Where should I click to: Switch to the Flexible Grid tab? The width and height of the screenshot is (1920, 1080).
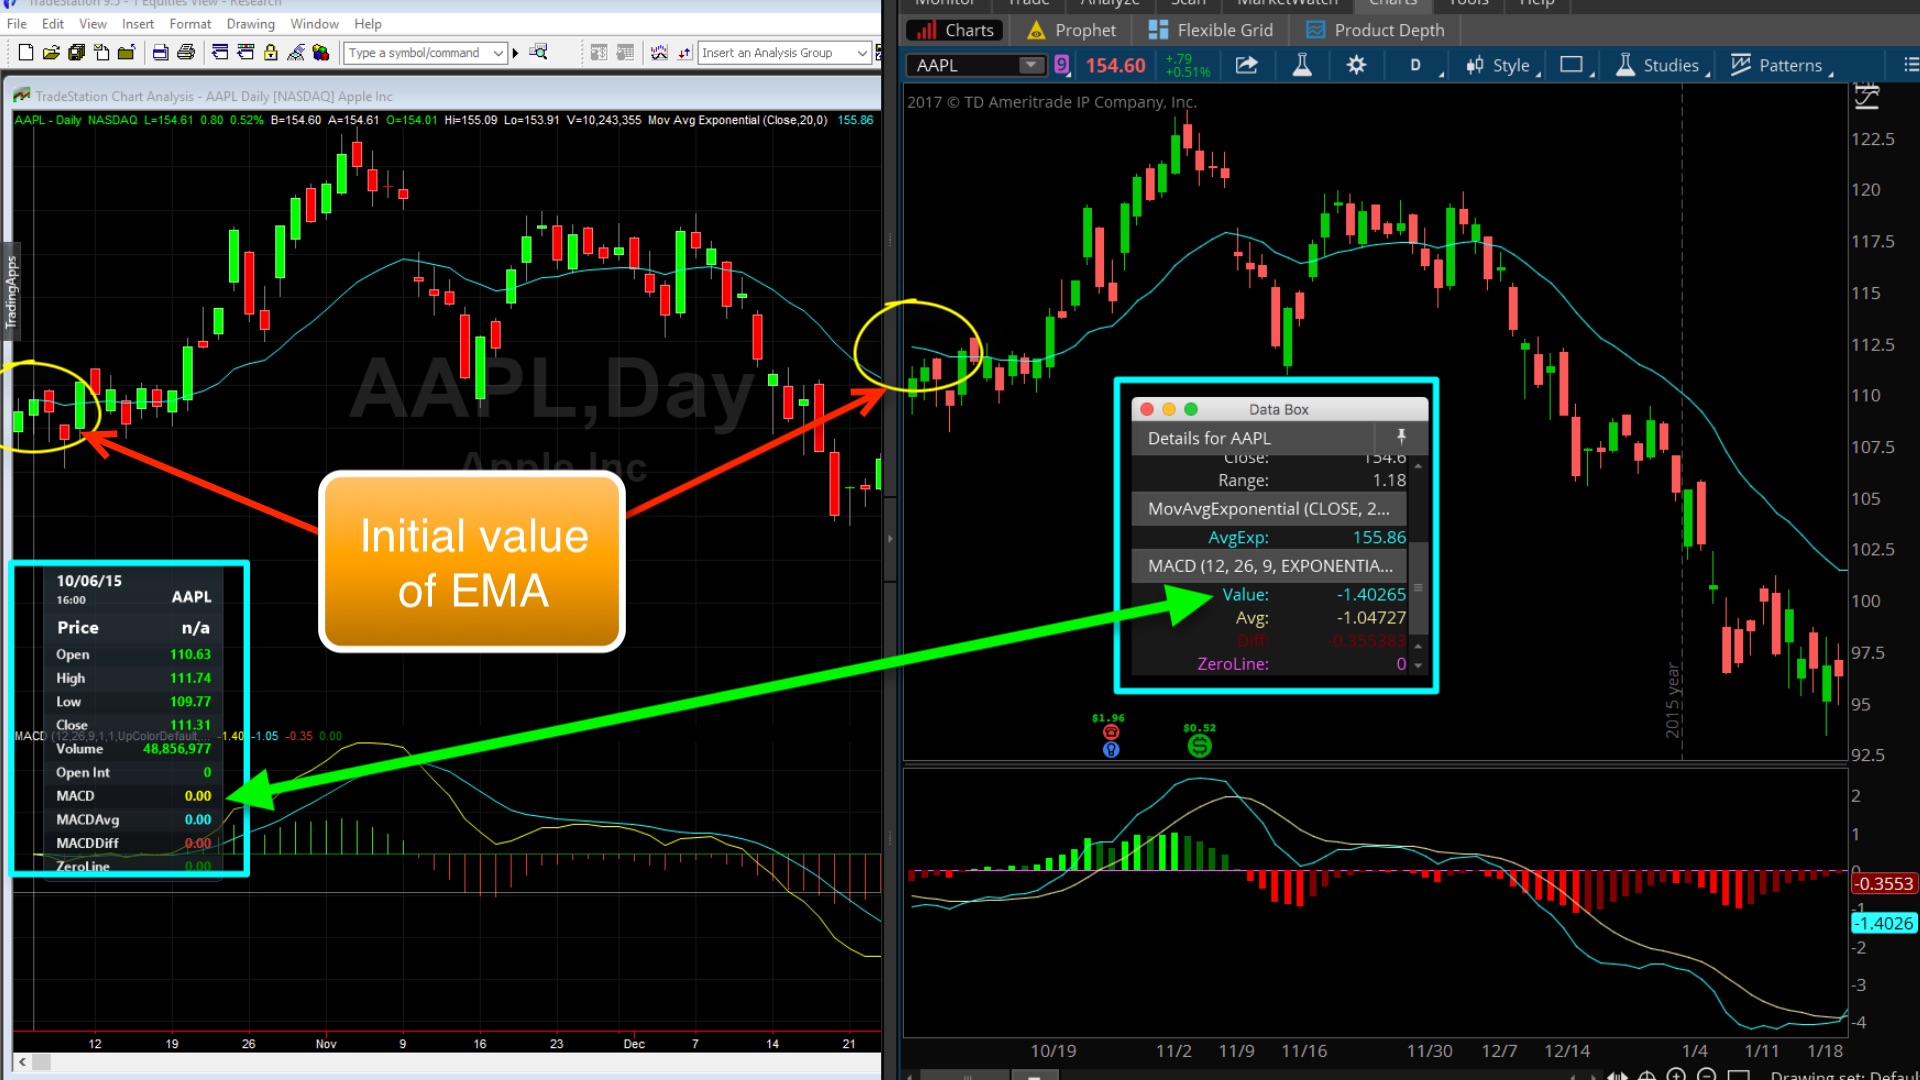click(x=1211, y=30)
